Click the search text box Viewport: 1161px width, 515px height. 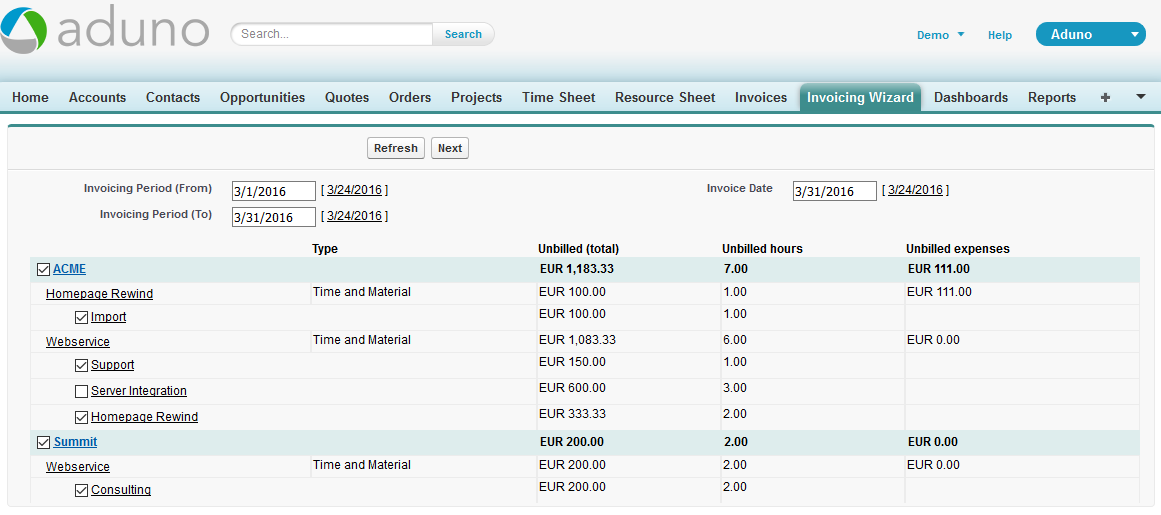click(x=333, y=34)
